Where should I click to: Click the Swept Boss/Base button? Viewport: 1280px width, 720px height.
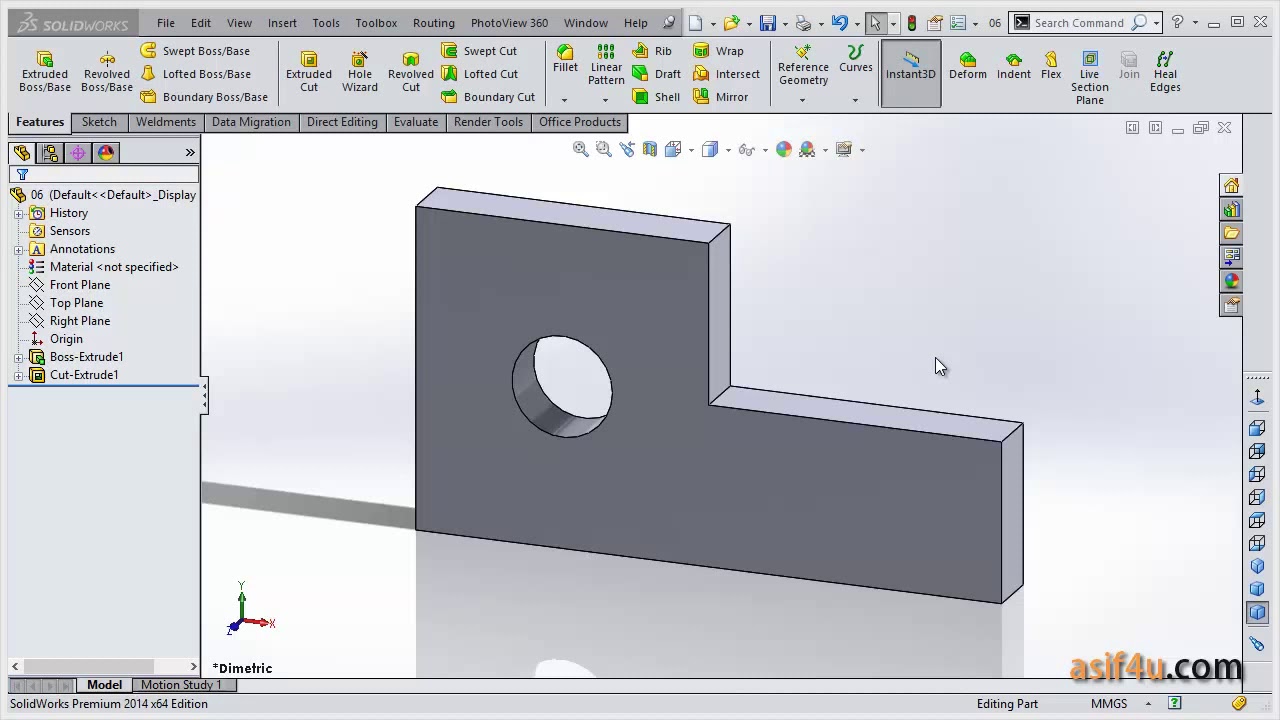(x=195, y=51)
